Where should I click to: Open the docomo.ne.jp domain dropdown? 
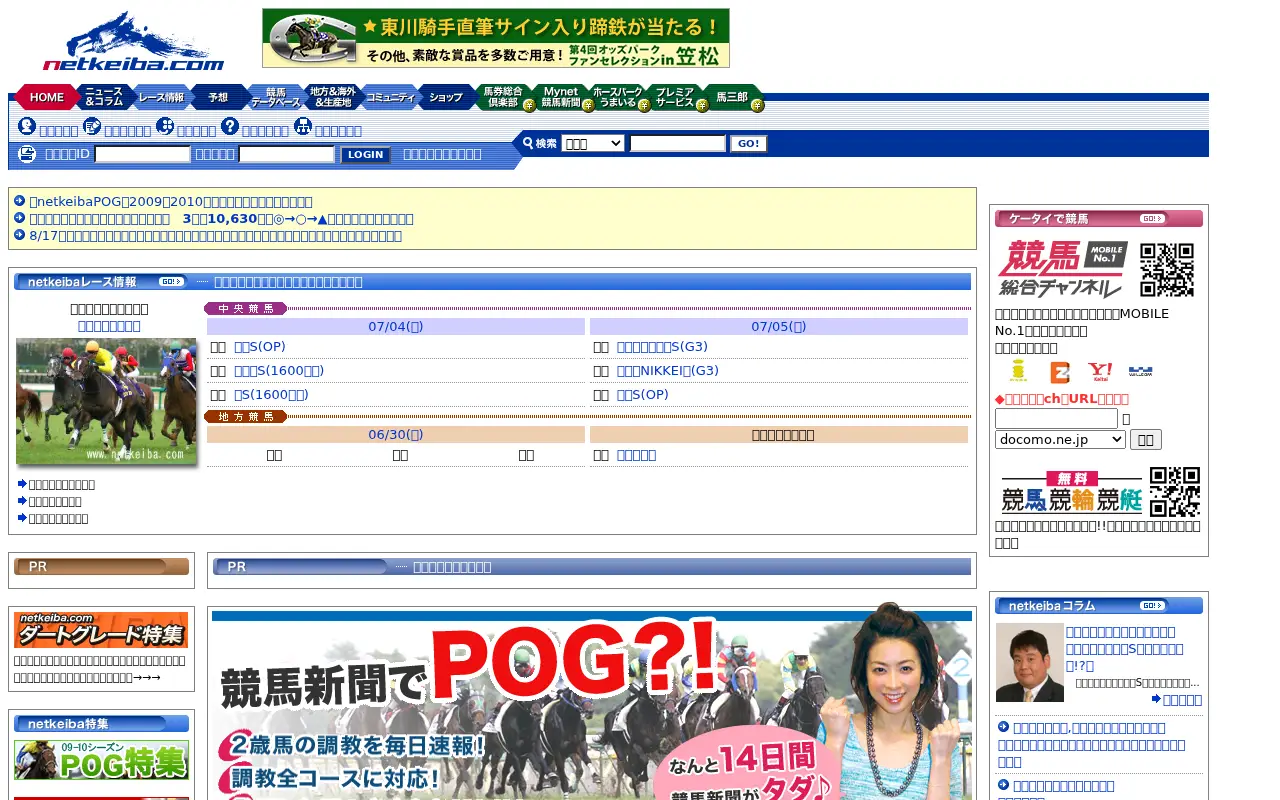coord(1060,439)
